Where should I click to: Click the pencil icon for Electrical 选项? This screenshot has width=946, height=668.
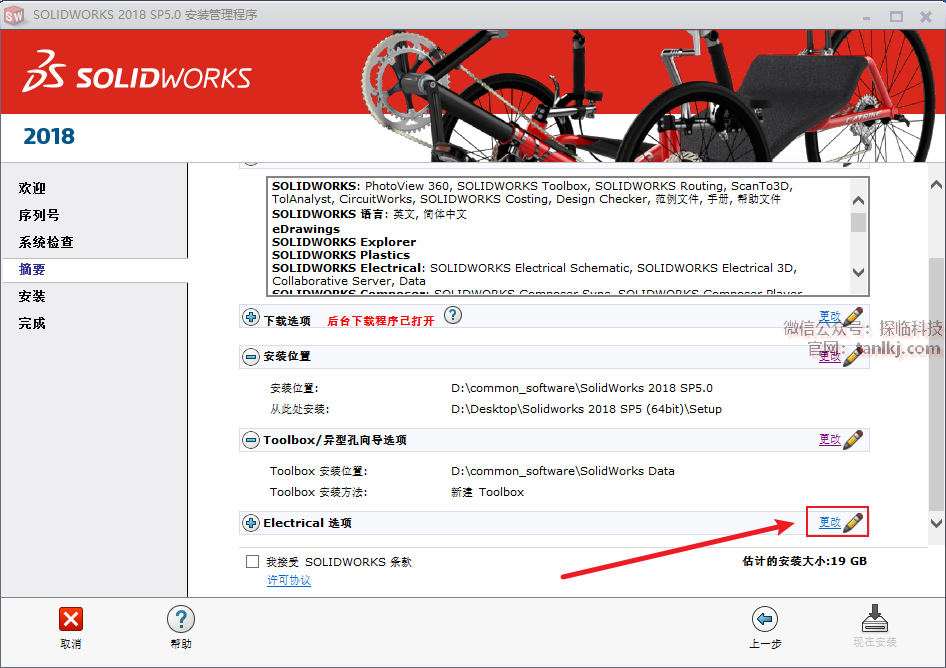[x=853, y=522]
